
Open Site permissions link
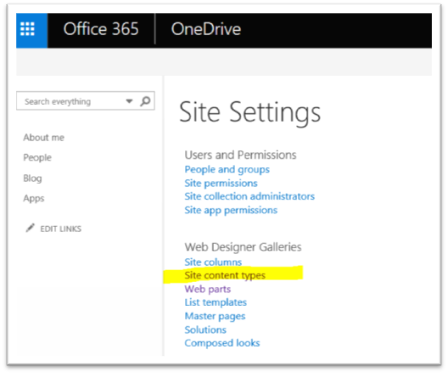(x=221, y=183)
